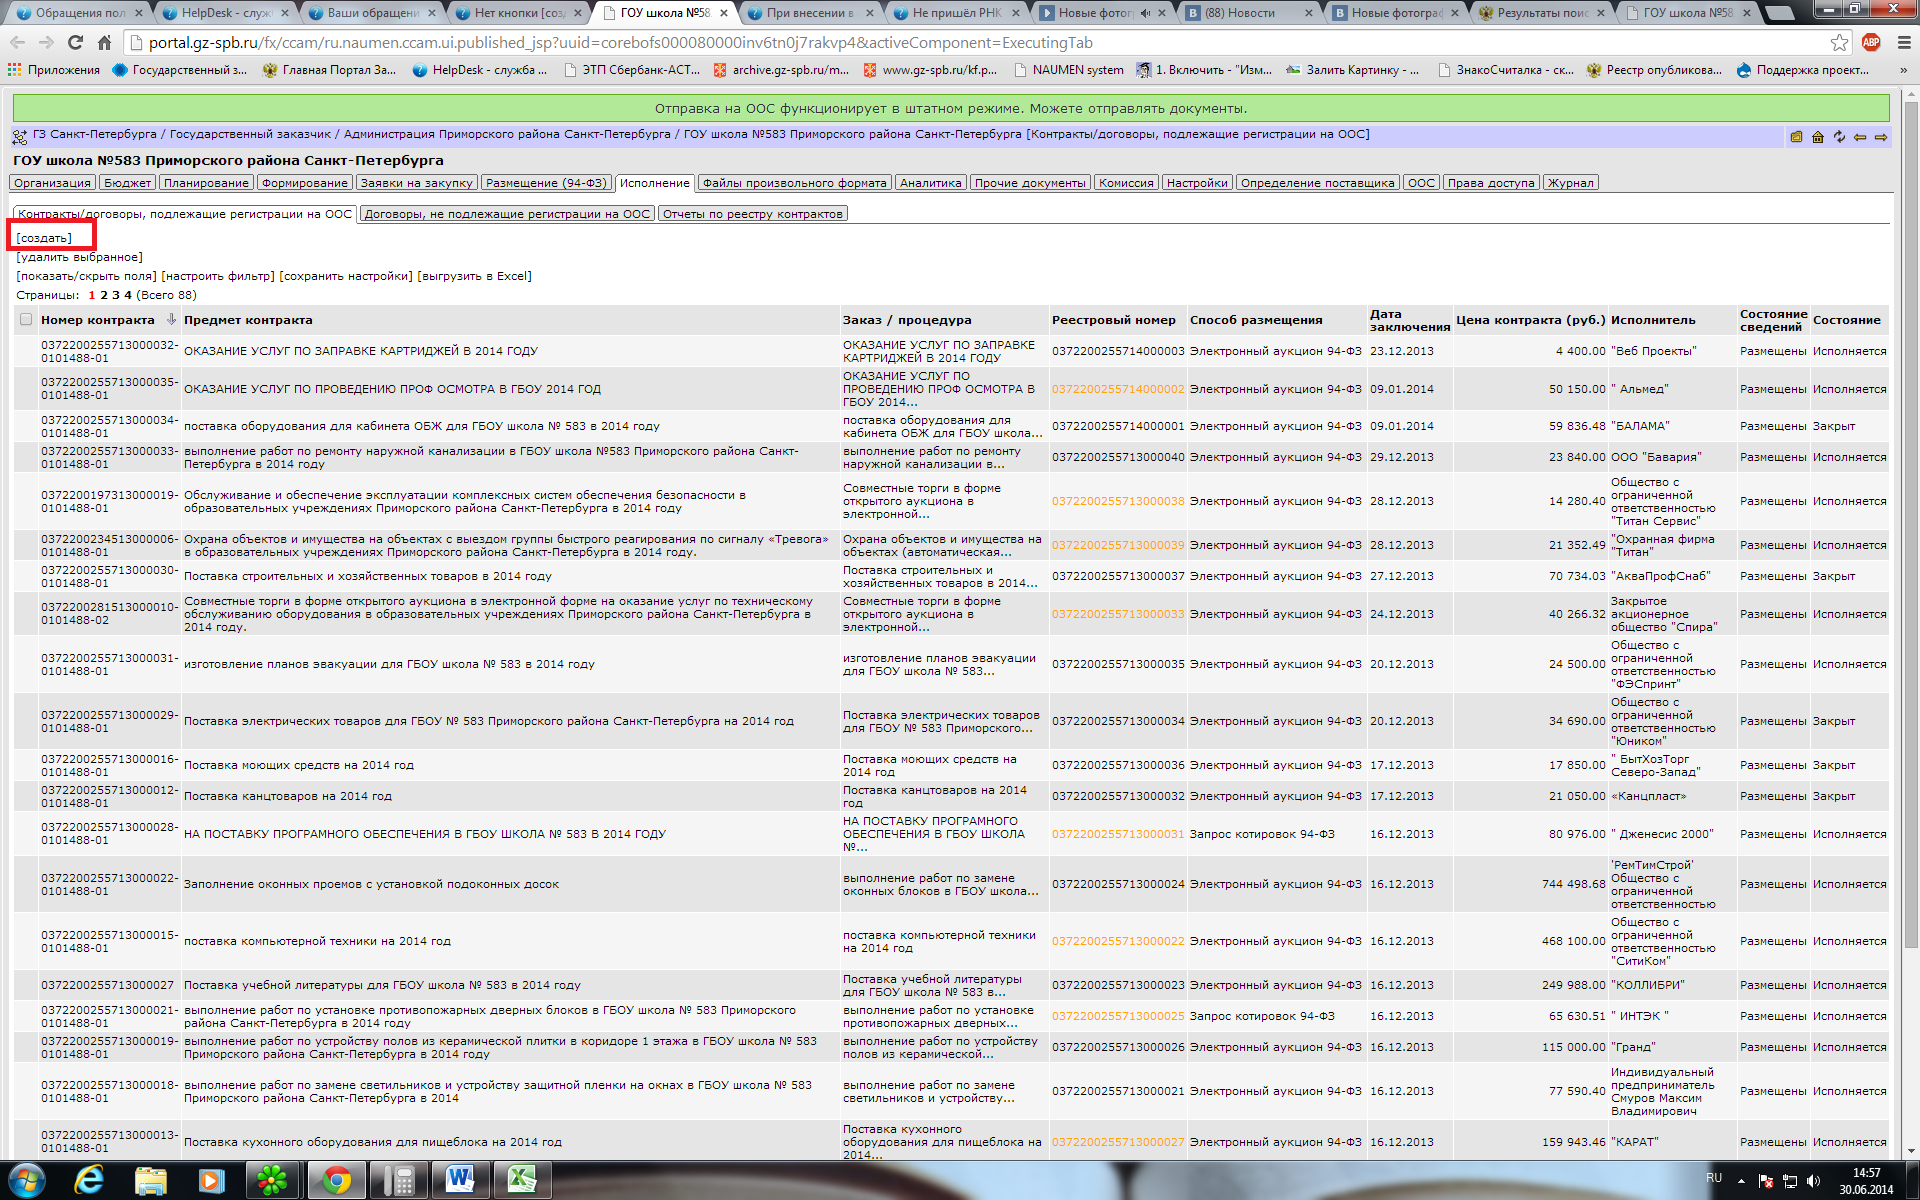Click the [создать] link

(44, 238)
